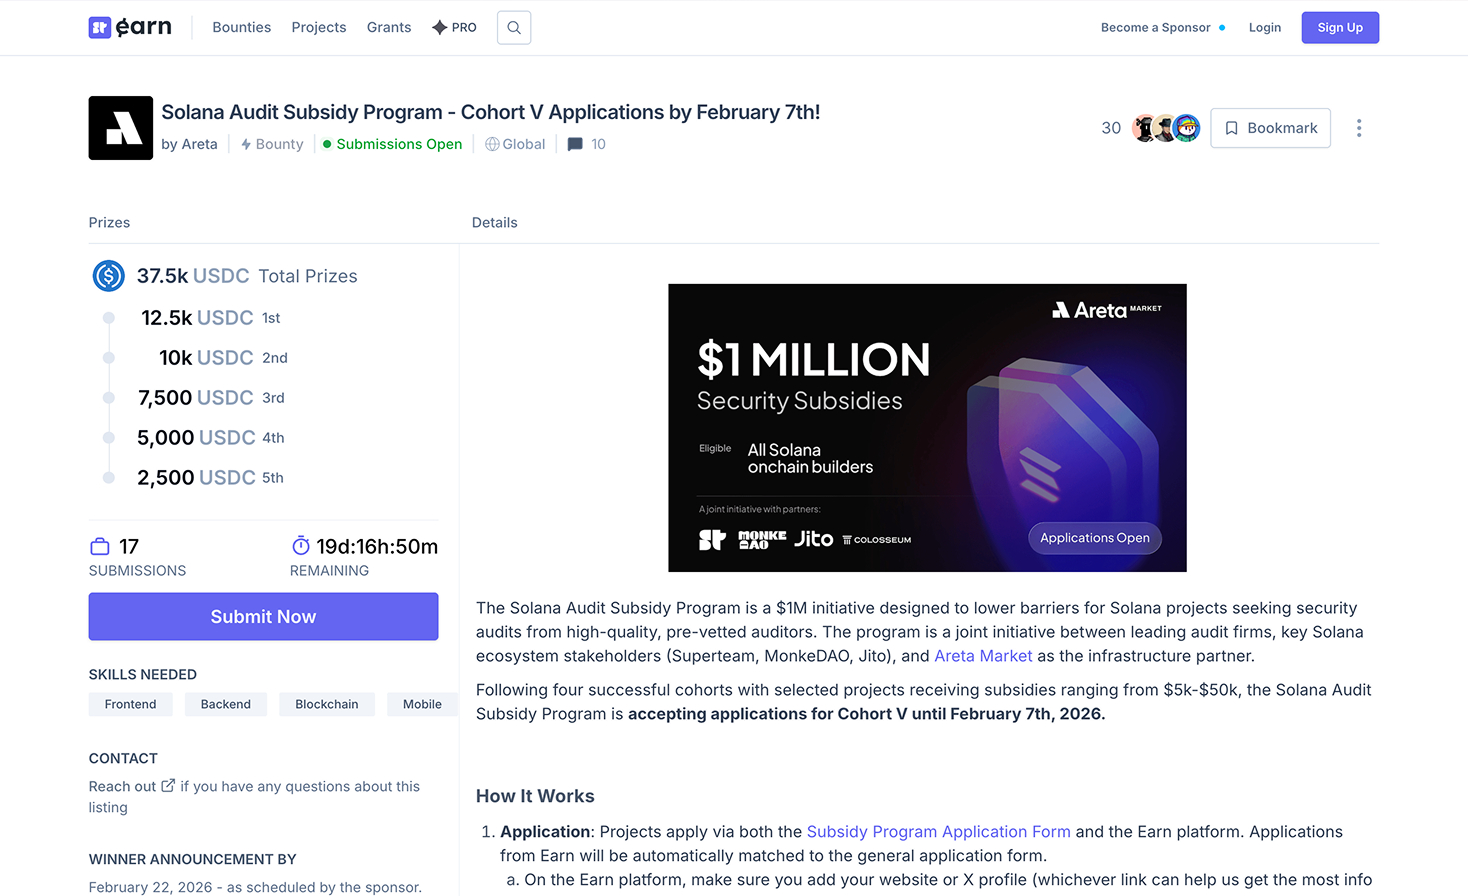Click the Submissions Open status label
The image size is (1468, 896).
399,144
